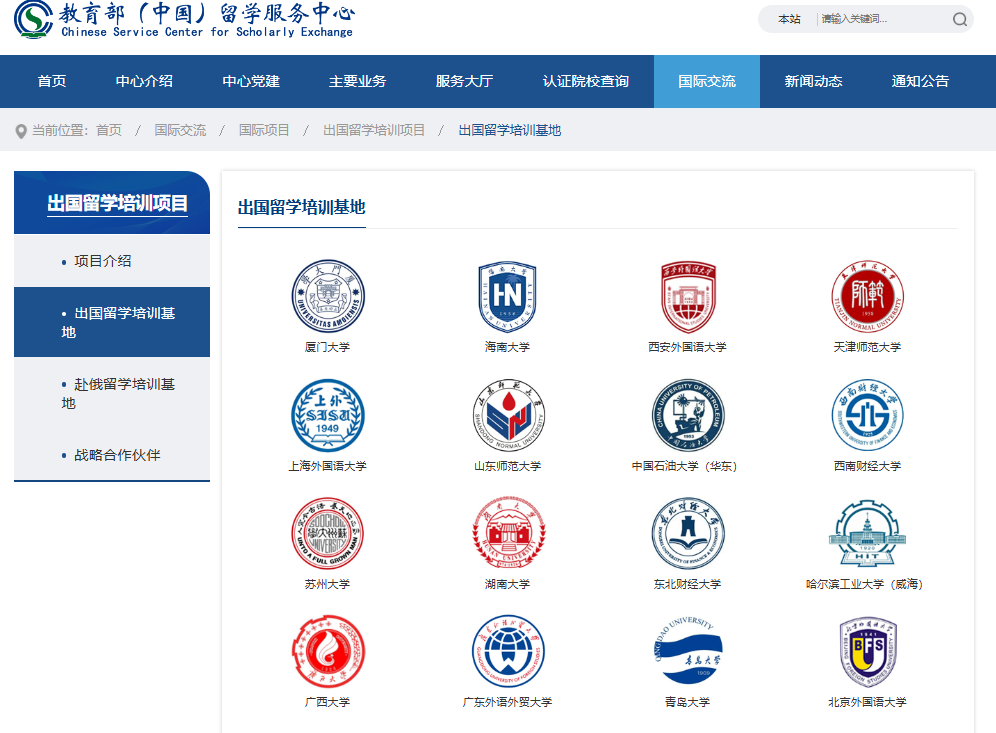996x733 pixels.
Task: Click the 首页 breadcrumb link
Action: 109,130
